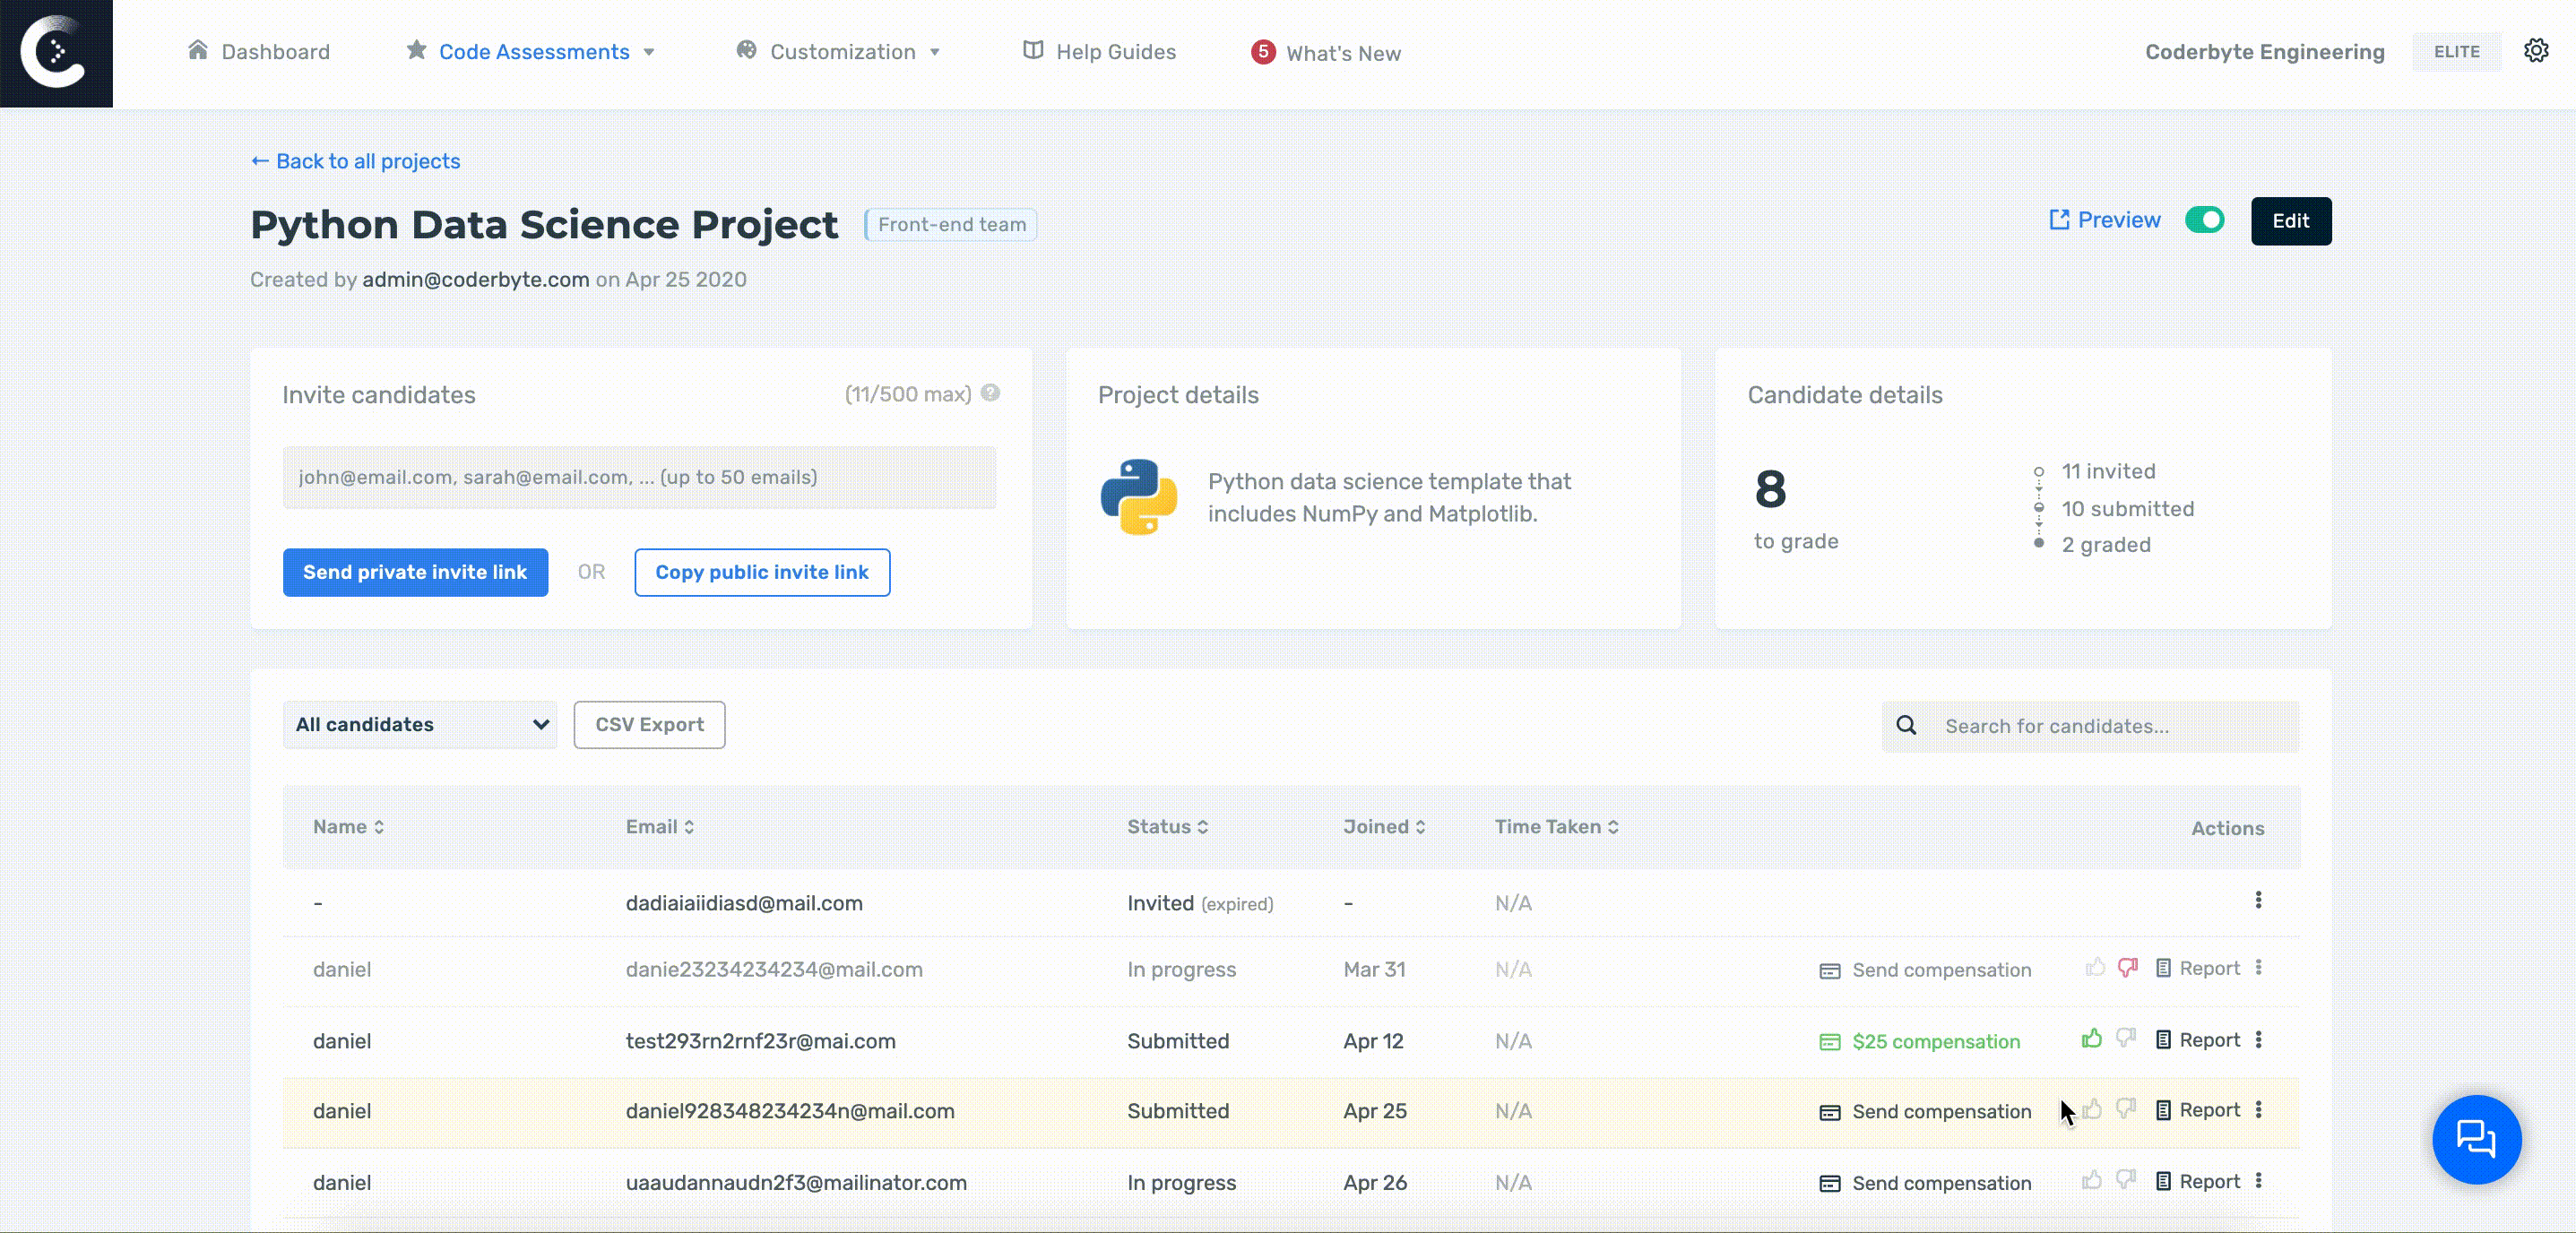Thumbs down candidate daniel928348234234n@mail.com
The height and width of the screenshot is (1233, 2576).
(2126, 1109)
